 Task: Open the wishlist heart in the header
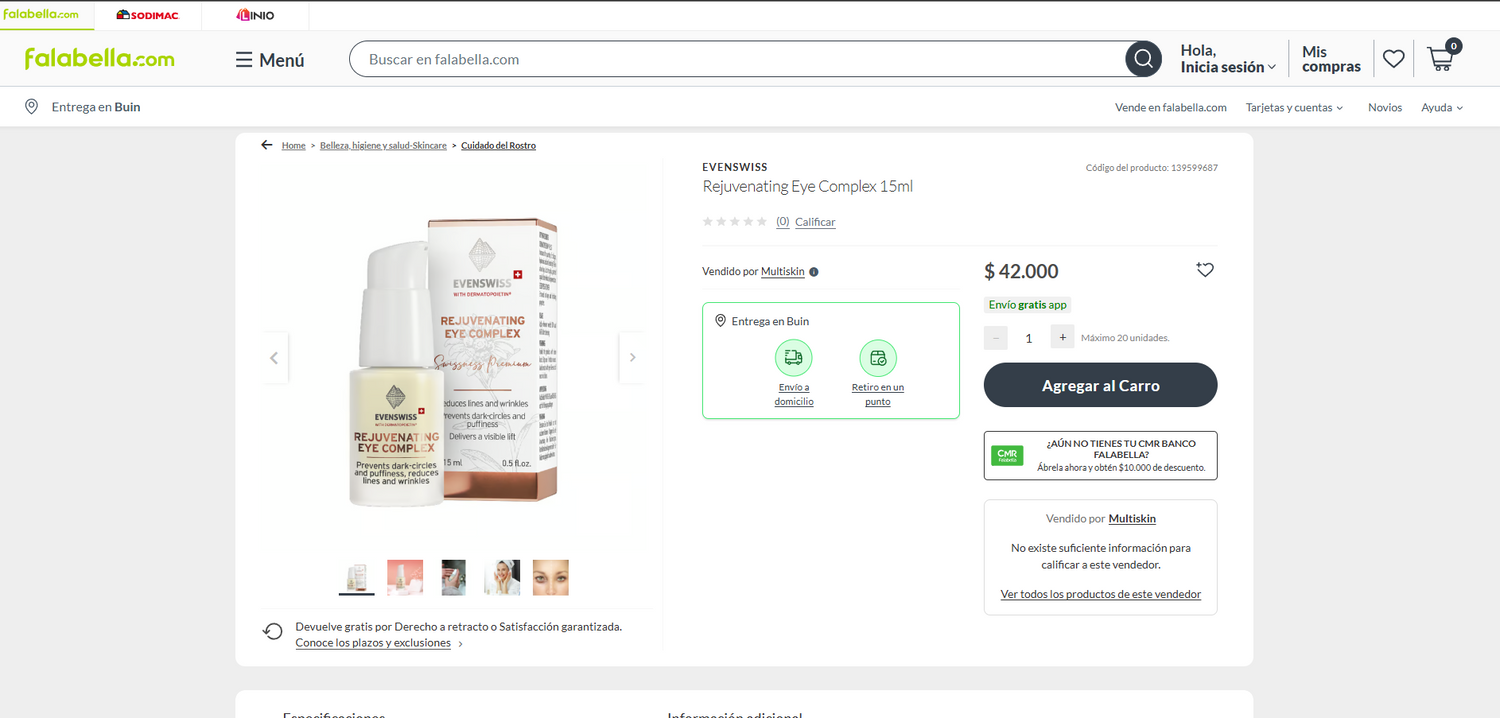(x=1394, y=59)
